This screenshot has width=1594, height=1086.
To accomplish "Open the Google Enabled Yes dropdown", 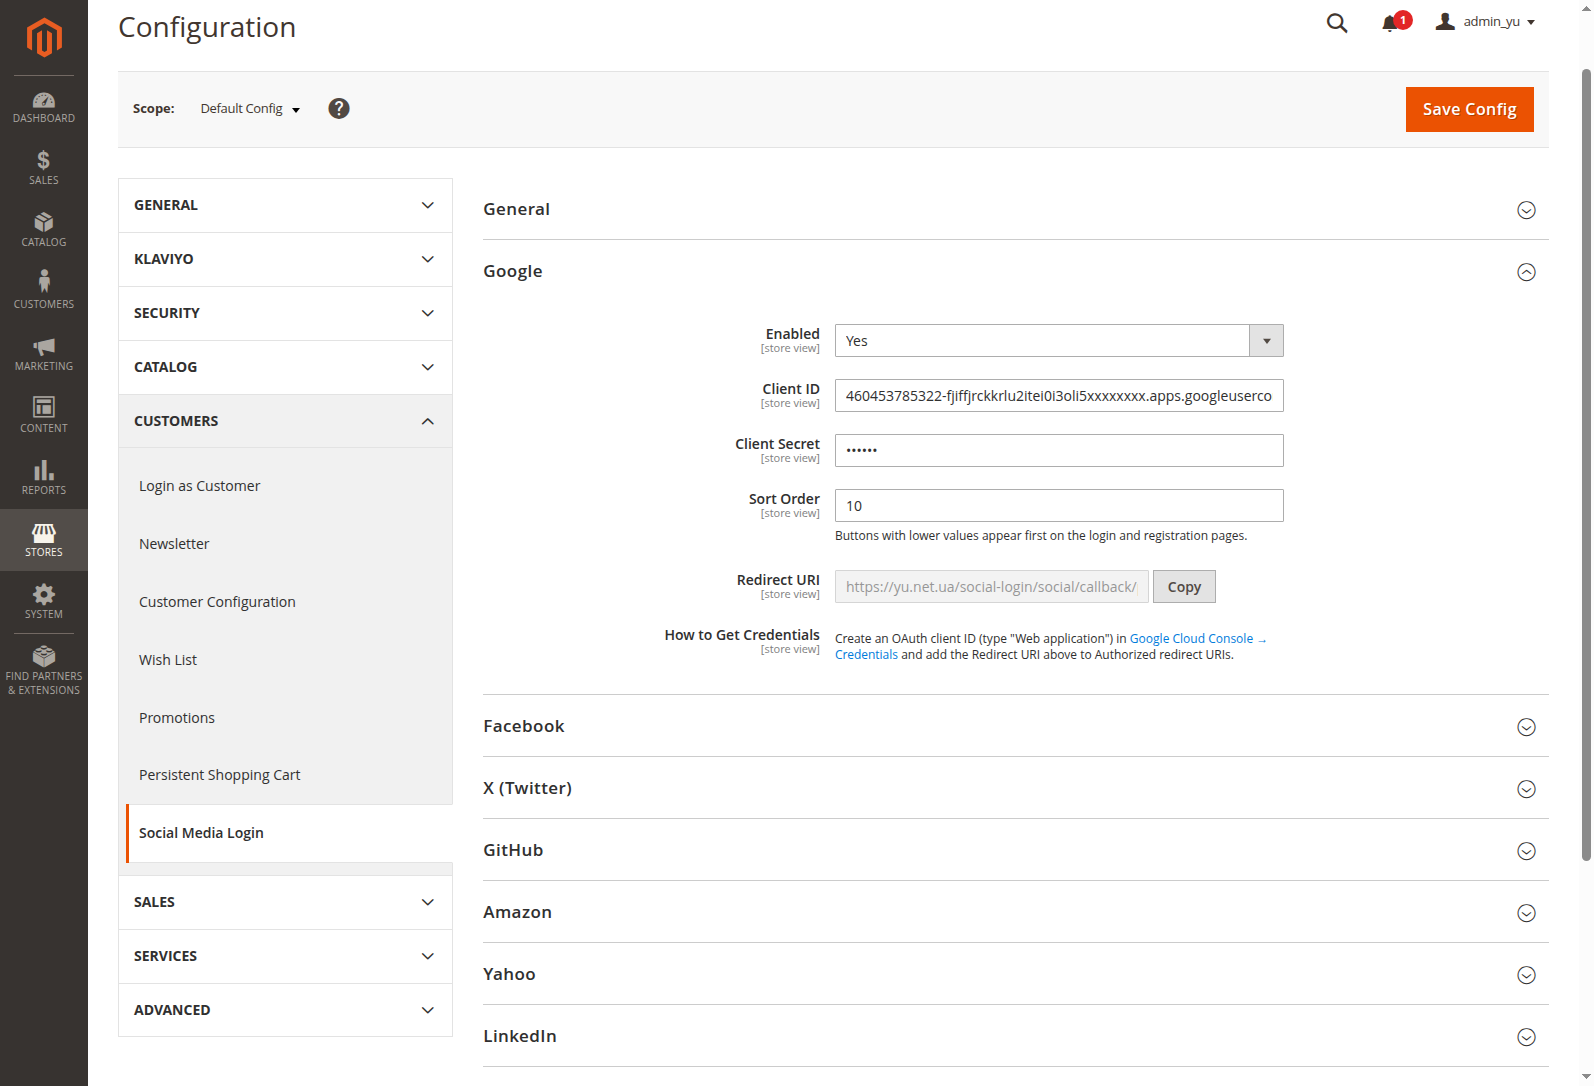I will point(1059,341).
